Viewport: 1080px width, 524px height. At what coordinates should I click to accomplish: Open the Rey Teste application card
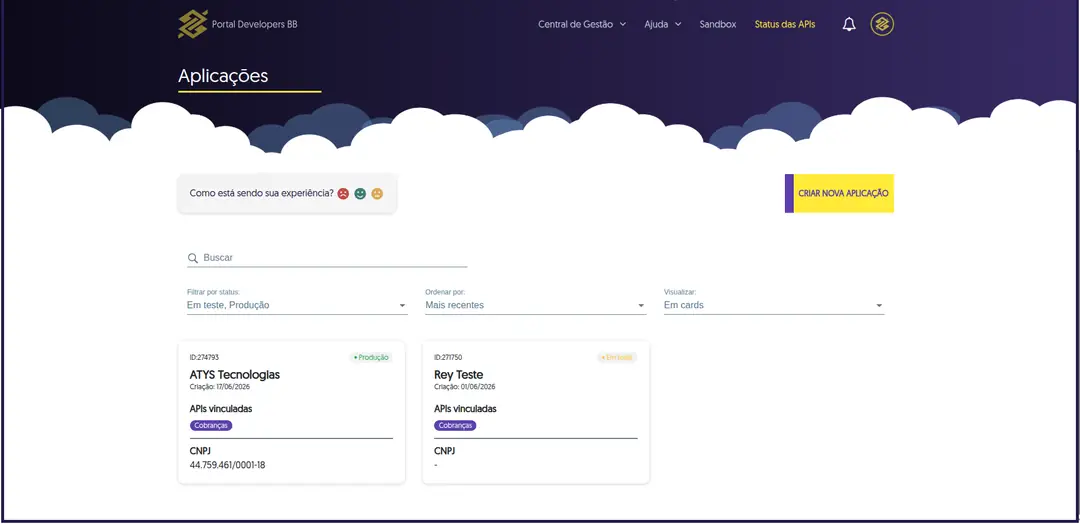[536, 412]
